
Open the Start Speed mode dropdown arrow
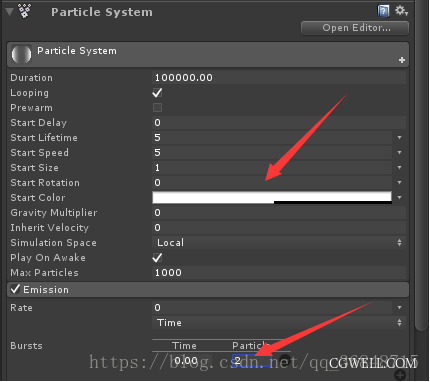click(x=399, y=153)
